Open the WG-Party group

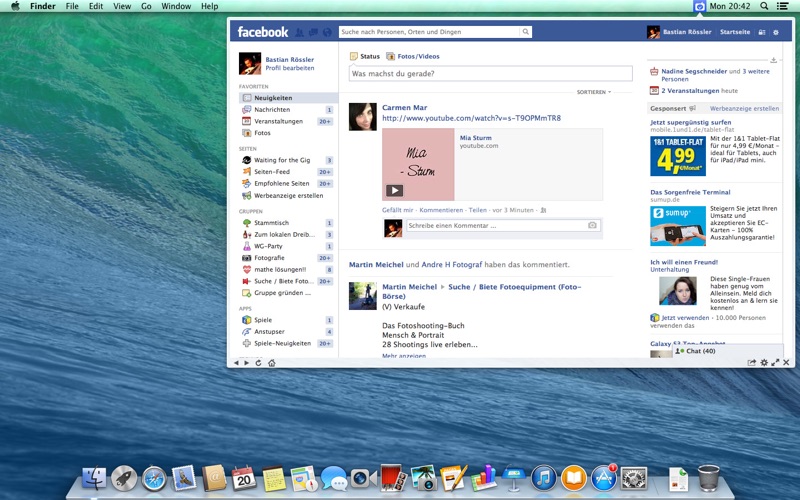pyautogui.click(x=288, y=246)
